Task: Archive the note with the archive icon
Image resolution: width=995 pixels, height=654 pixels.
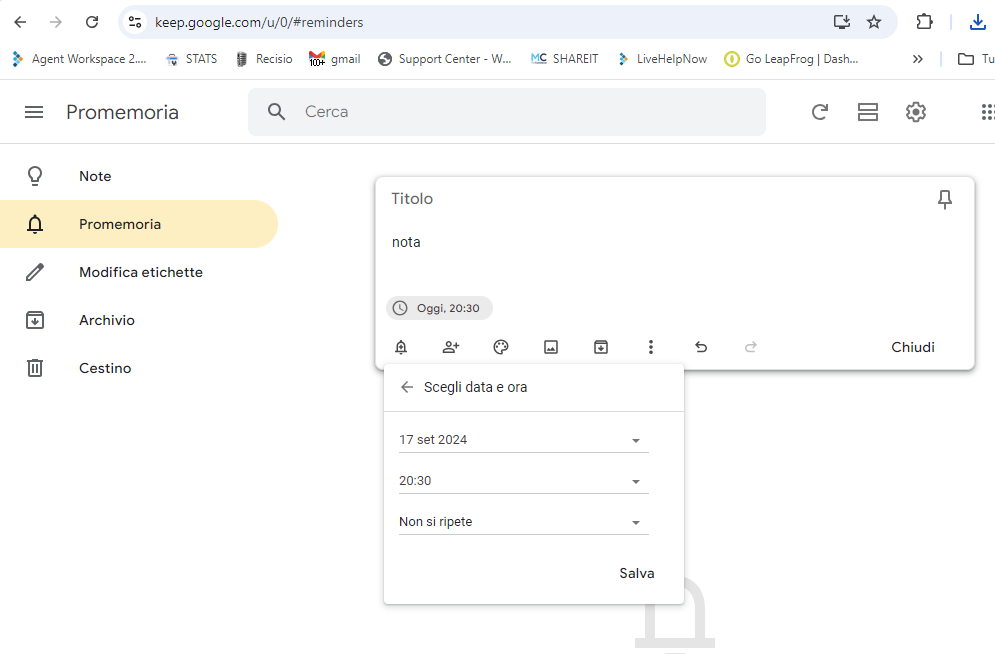Action: pos(601,347)
